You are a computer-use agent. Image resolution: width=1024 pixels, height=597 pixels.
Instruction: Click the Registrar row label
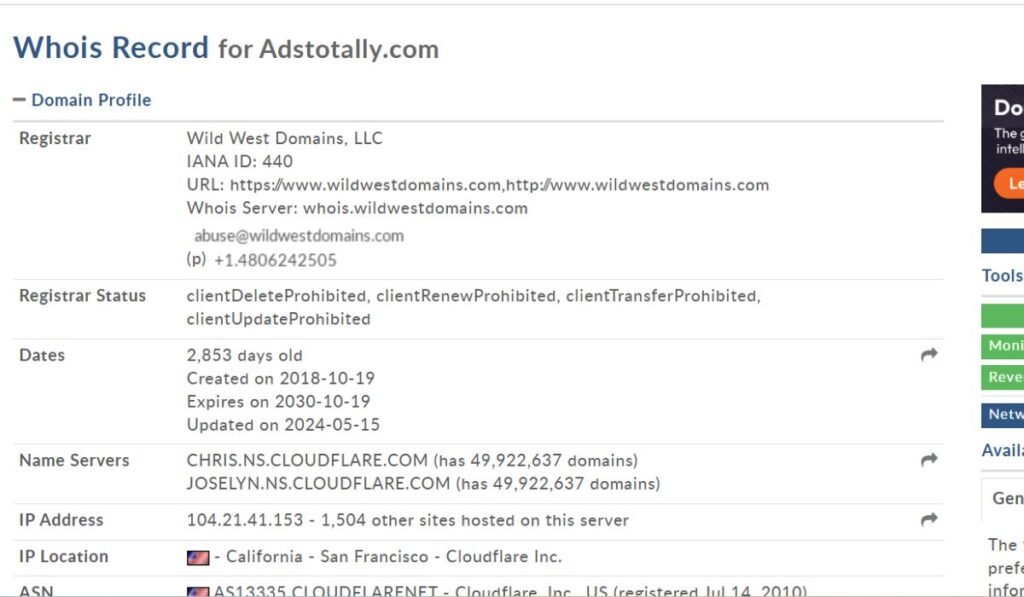55,138
